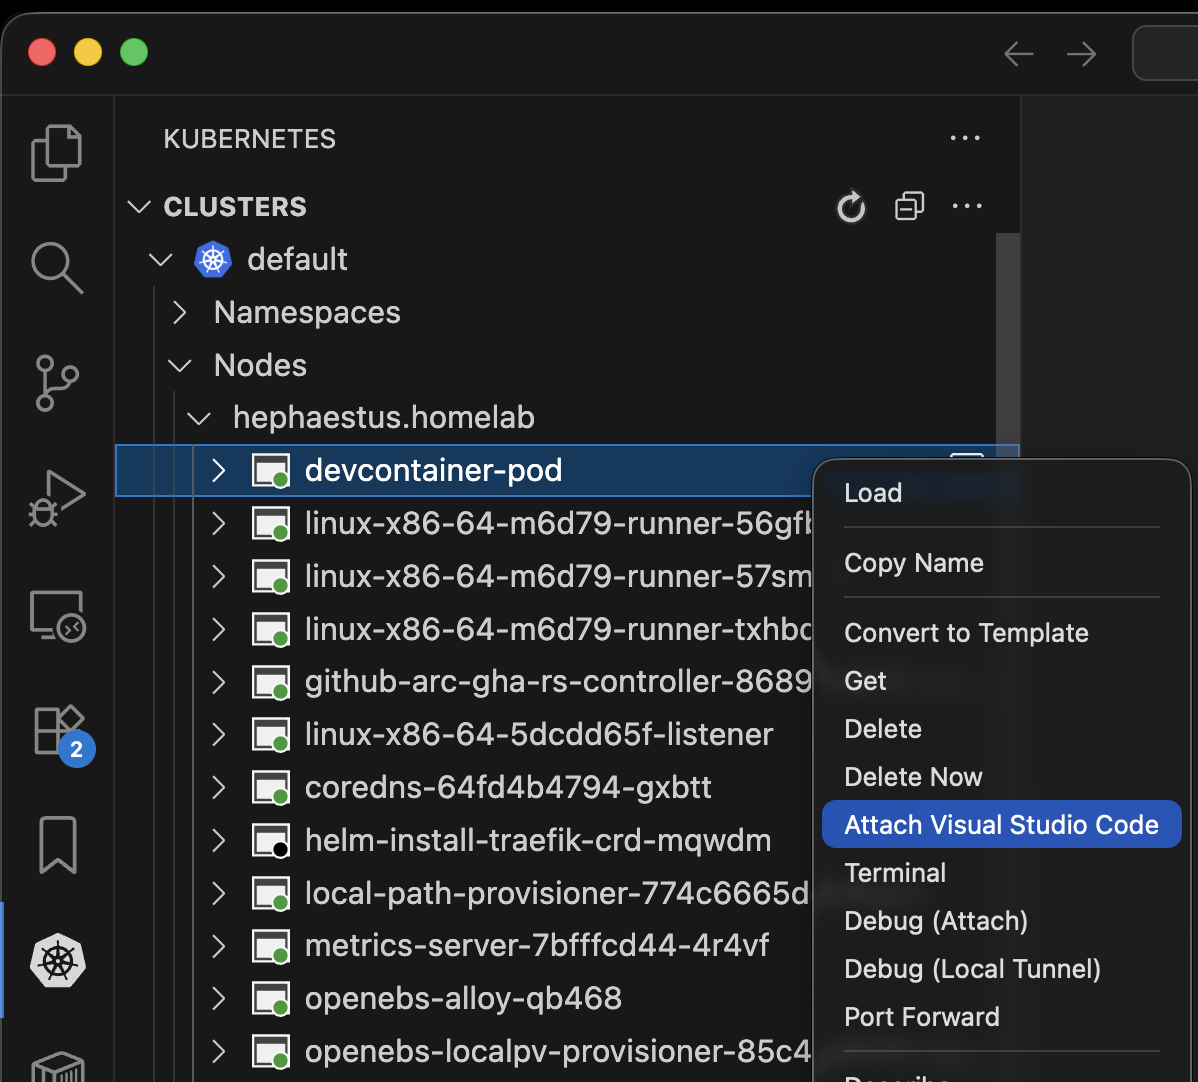Open Extensions view with badge 2
The image size is (1198, 1082).
pos(57,731)
